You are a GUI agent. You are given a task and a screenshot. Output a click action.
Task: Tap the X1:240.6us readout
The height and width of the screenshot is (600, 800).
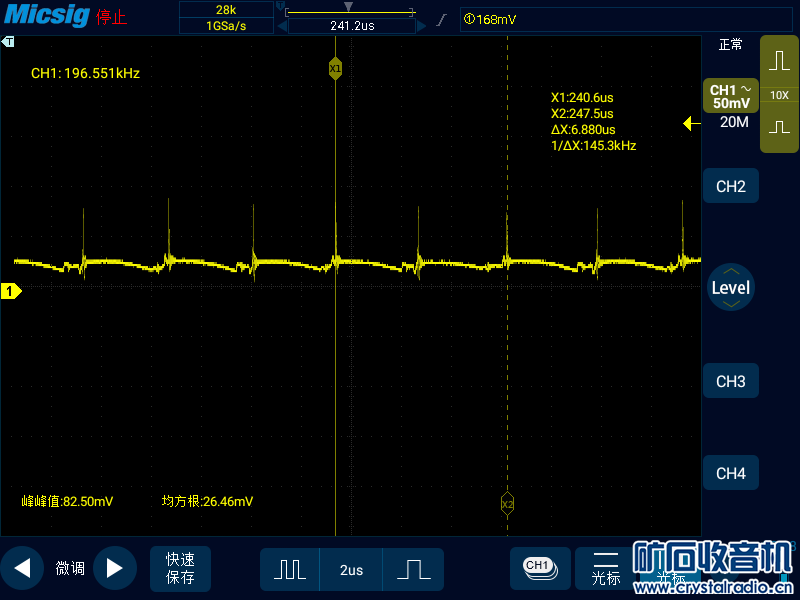pos(582,98)
